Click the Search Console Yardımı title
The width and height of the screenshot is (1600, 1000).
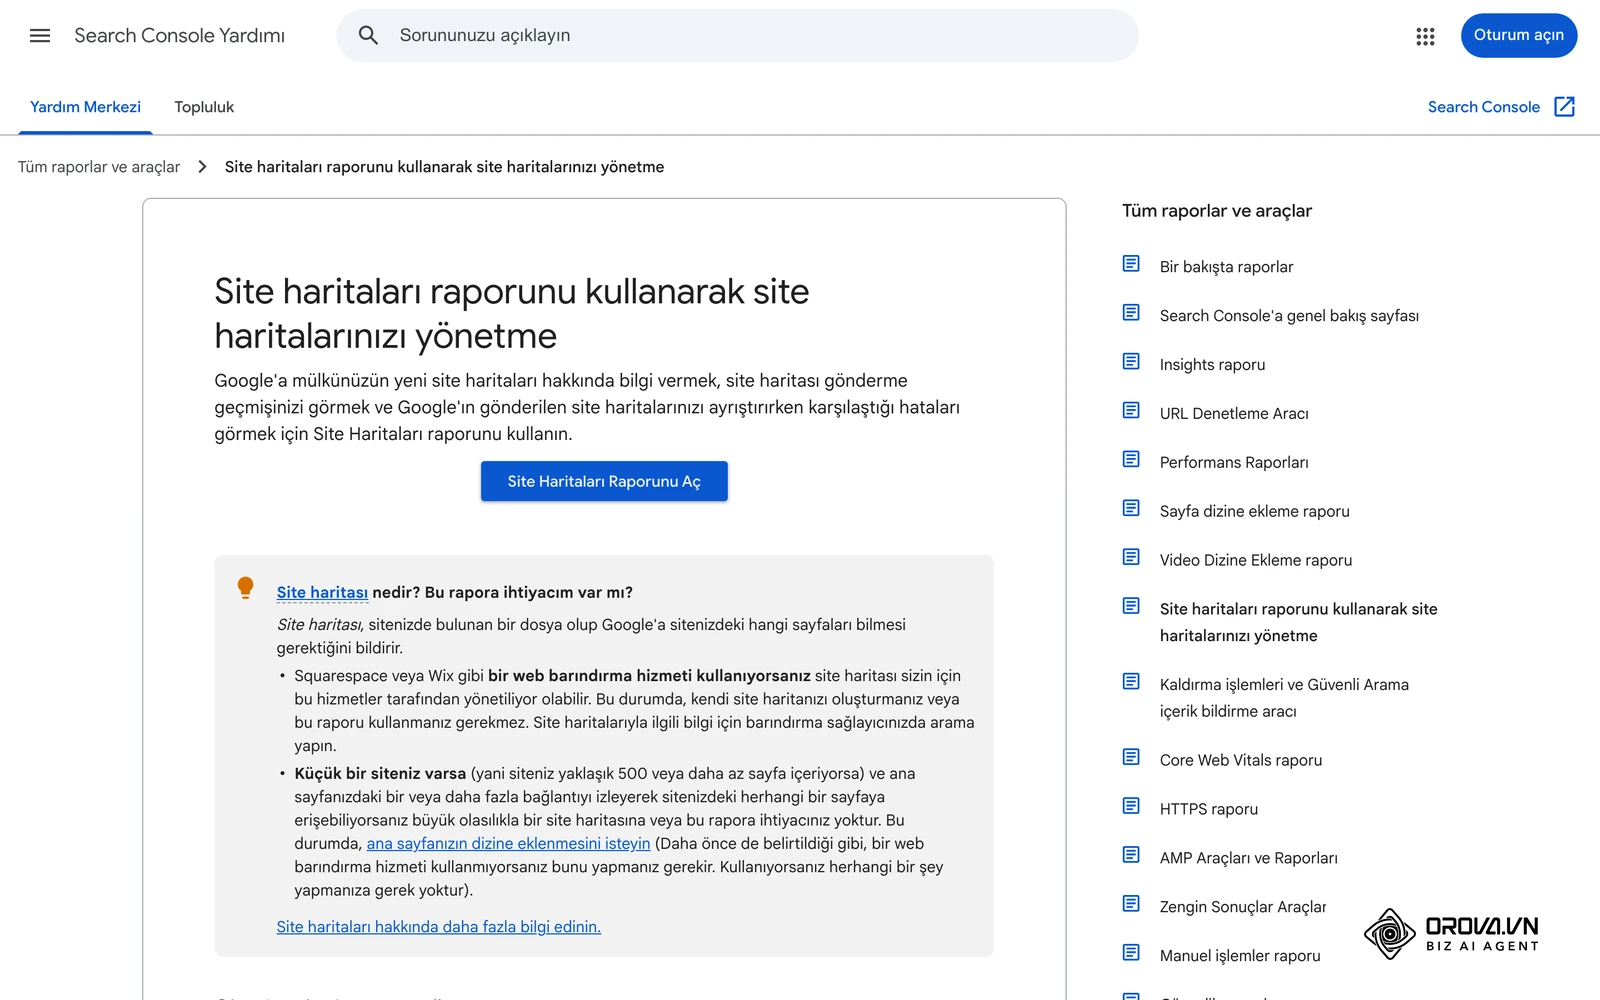pyautogui.click(x=179, y=36)
